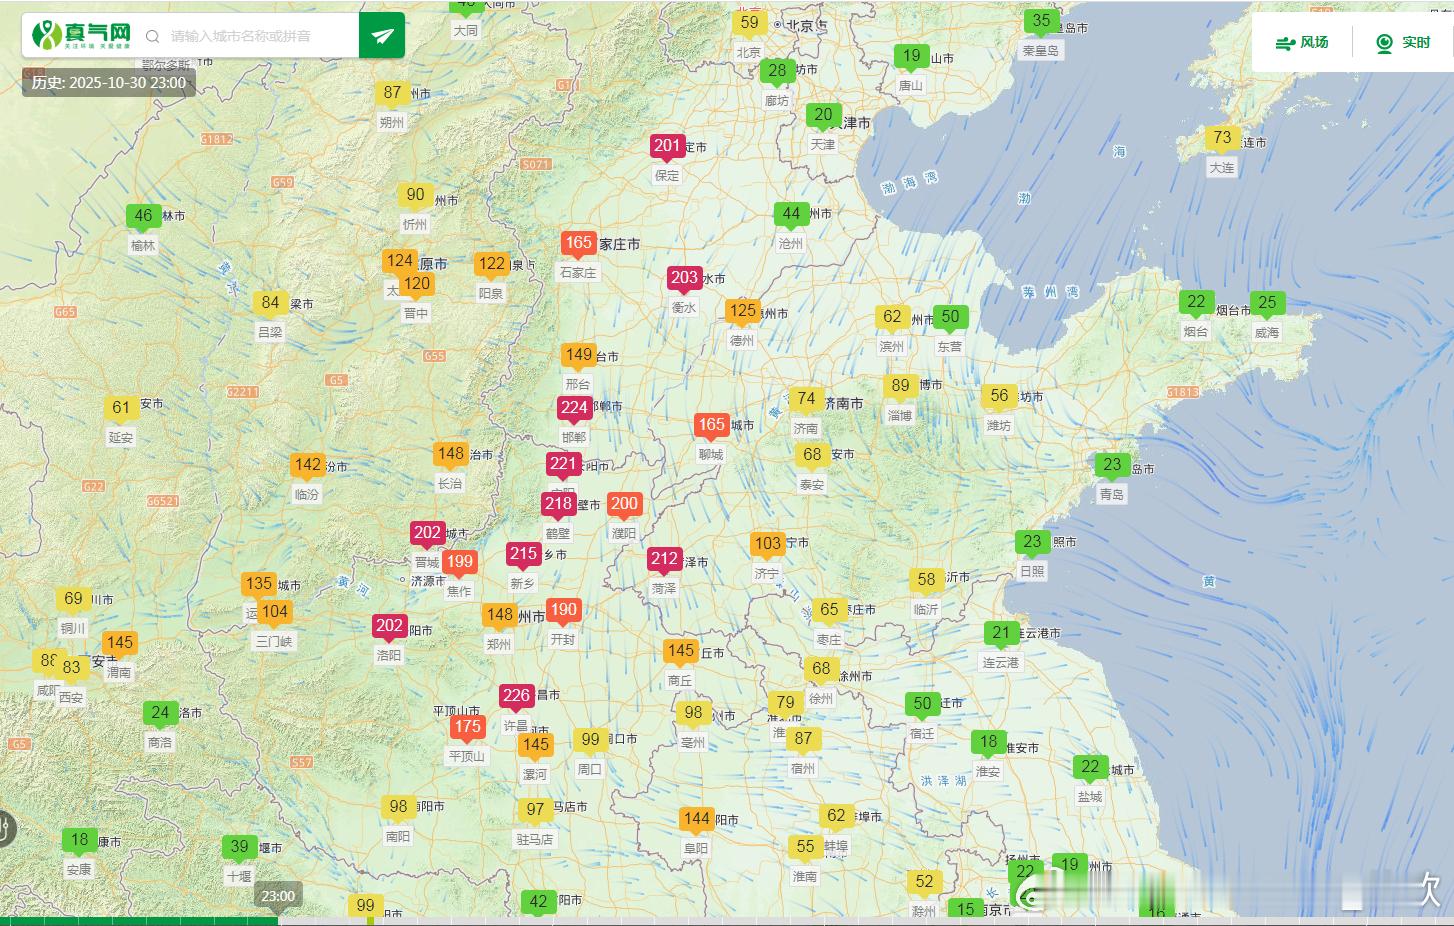The image size is (1454, 926).
Task: Open the 临汾 AQI marker showing 142
Action: click(x=307, y=466)
